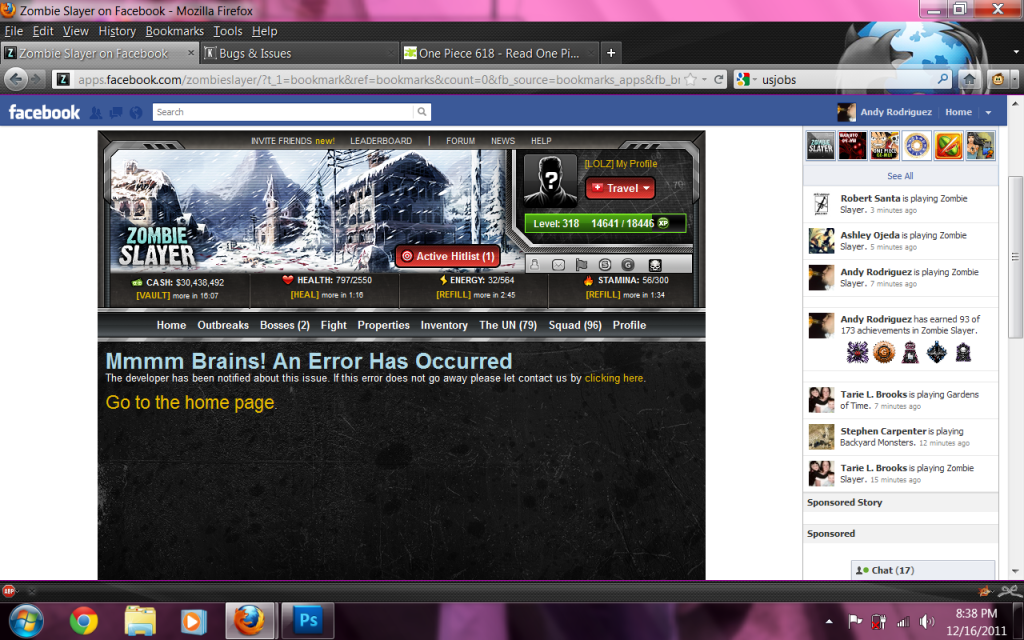This screenshot has height=640, width=1024.
Task: Open Windows Media Player from taskbar
Action: (193, 620)
